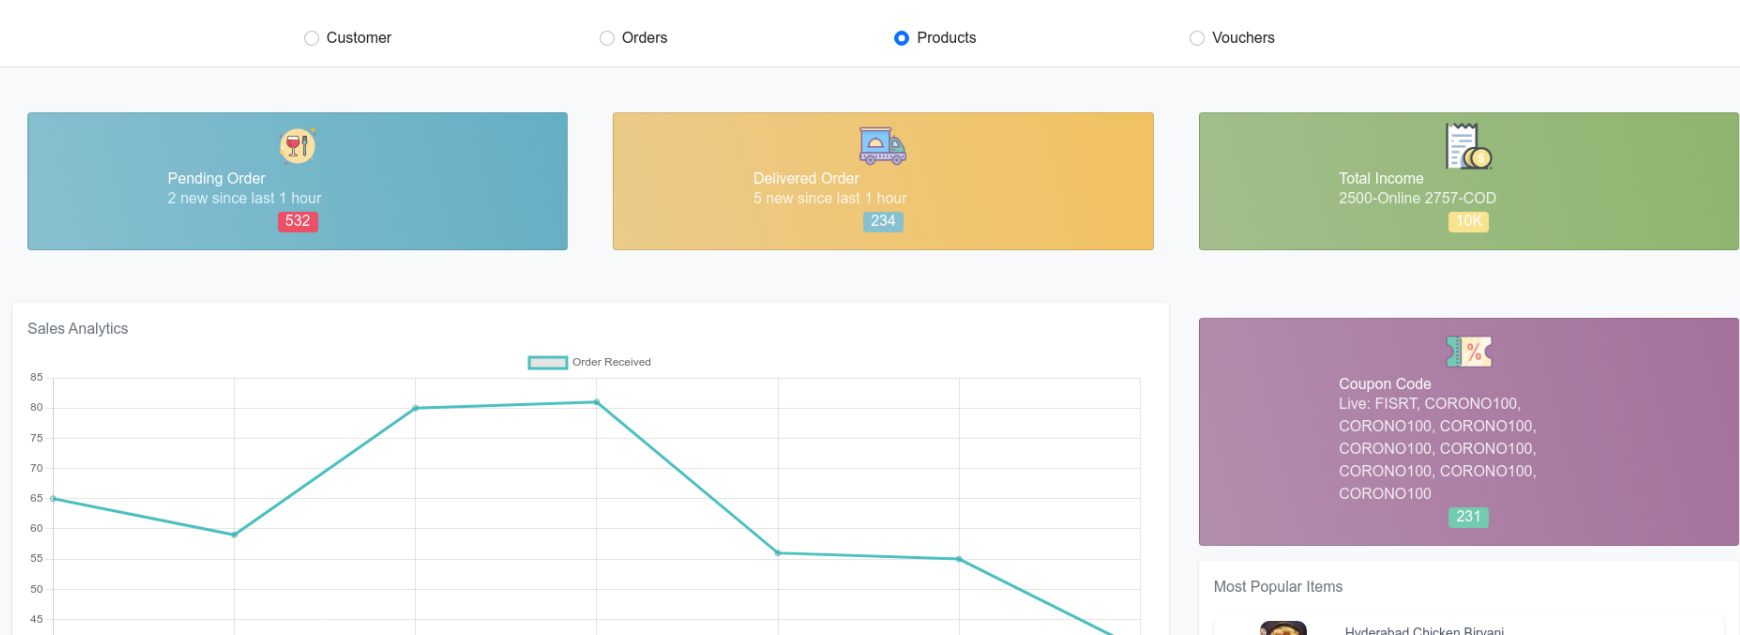
Task: Click the red 532 pending badge
Action: (x=297, y=221)
